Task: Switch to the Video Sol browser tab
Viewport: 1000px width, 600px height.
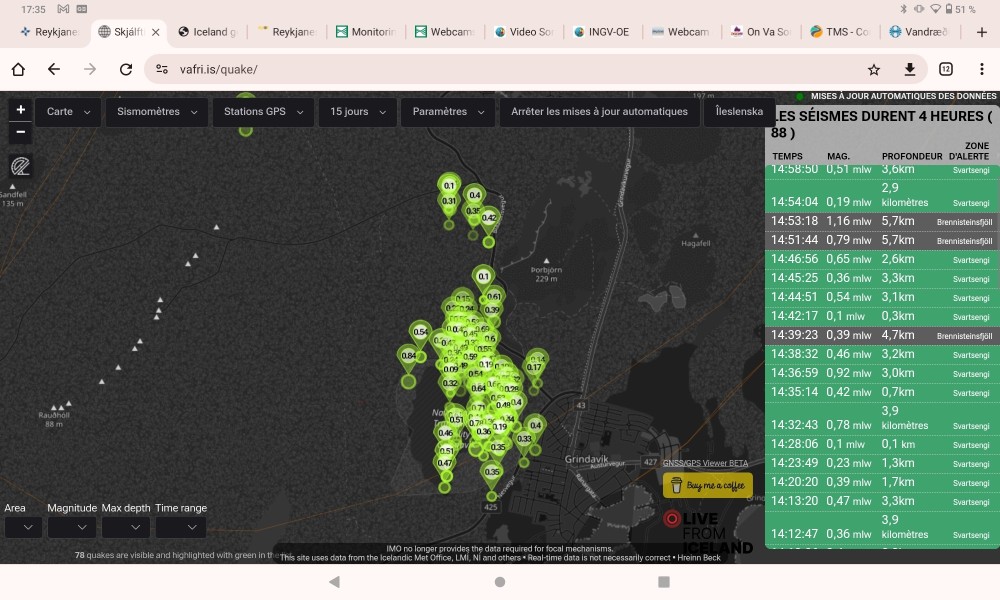Action: 525,32
